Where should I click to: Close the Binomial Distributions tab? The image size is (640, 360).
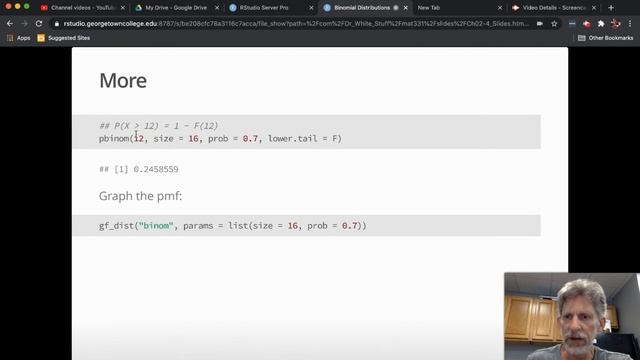405,8
